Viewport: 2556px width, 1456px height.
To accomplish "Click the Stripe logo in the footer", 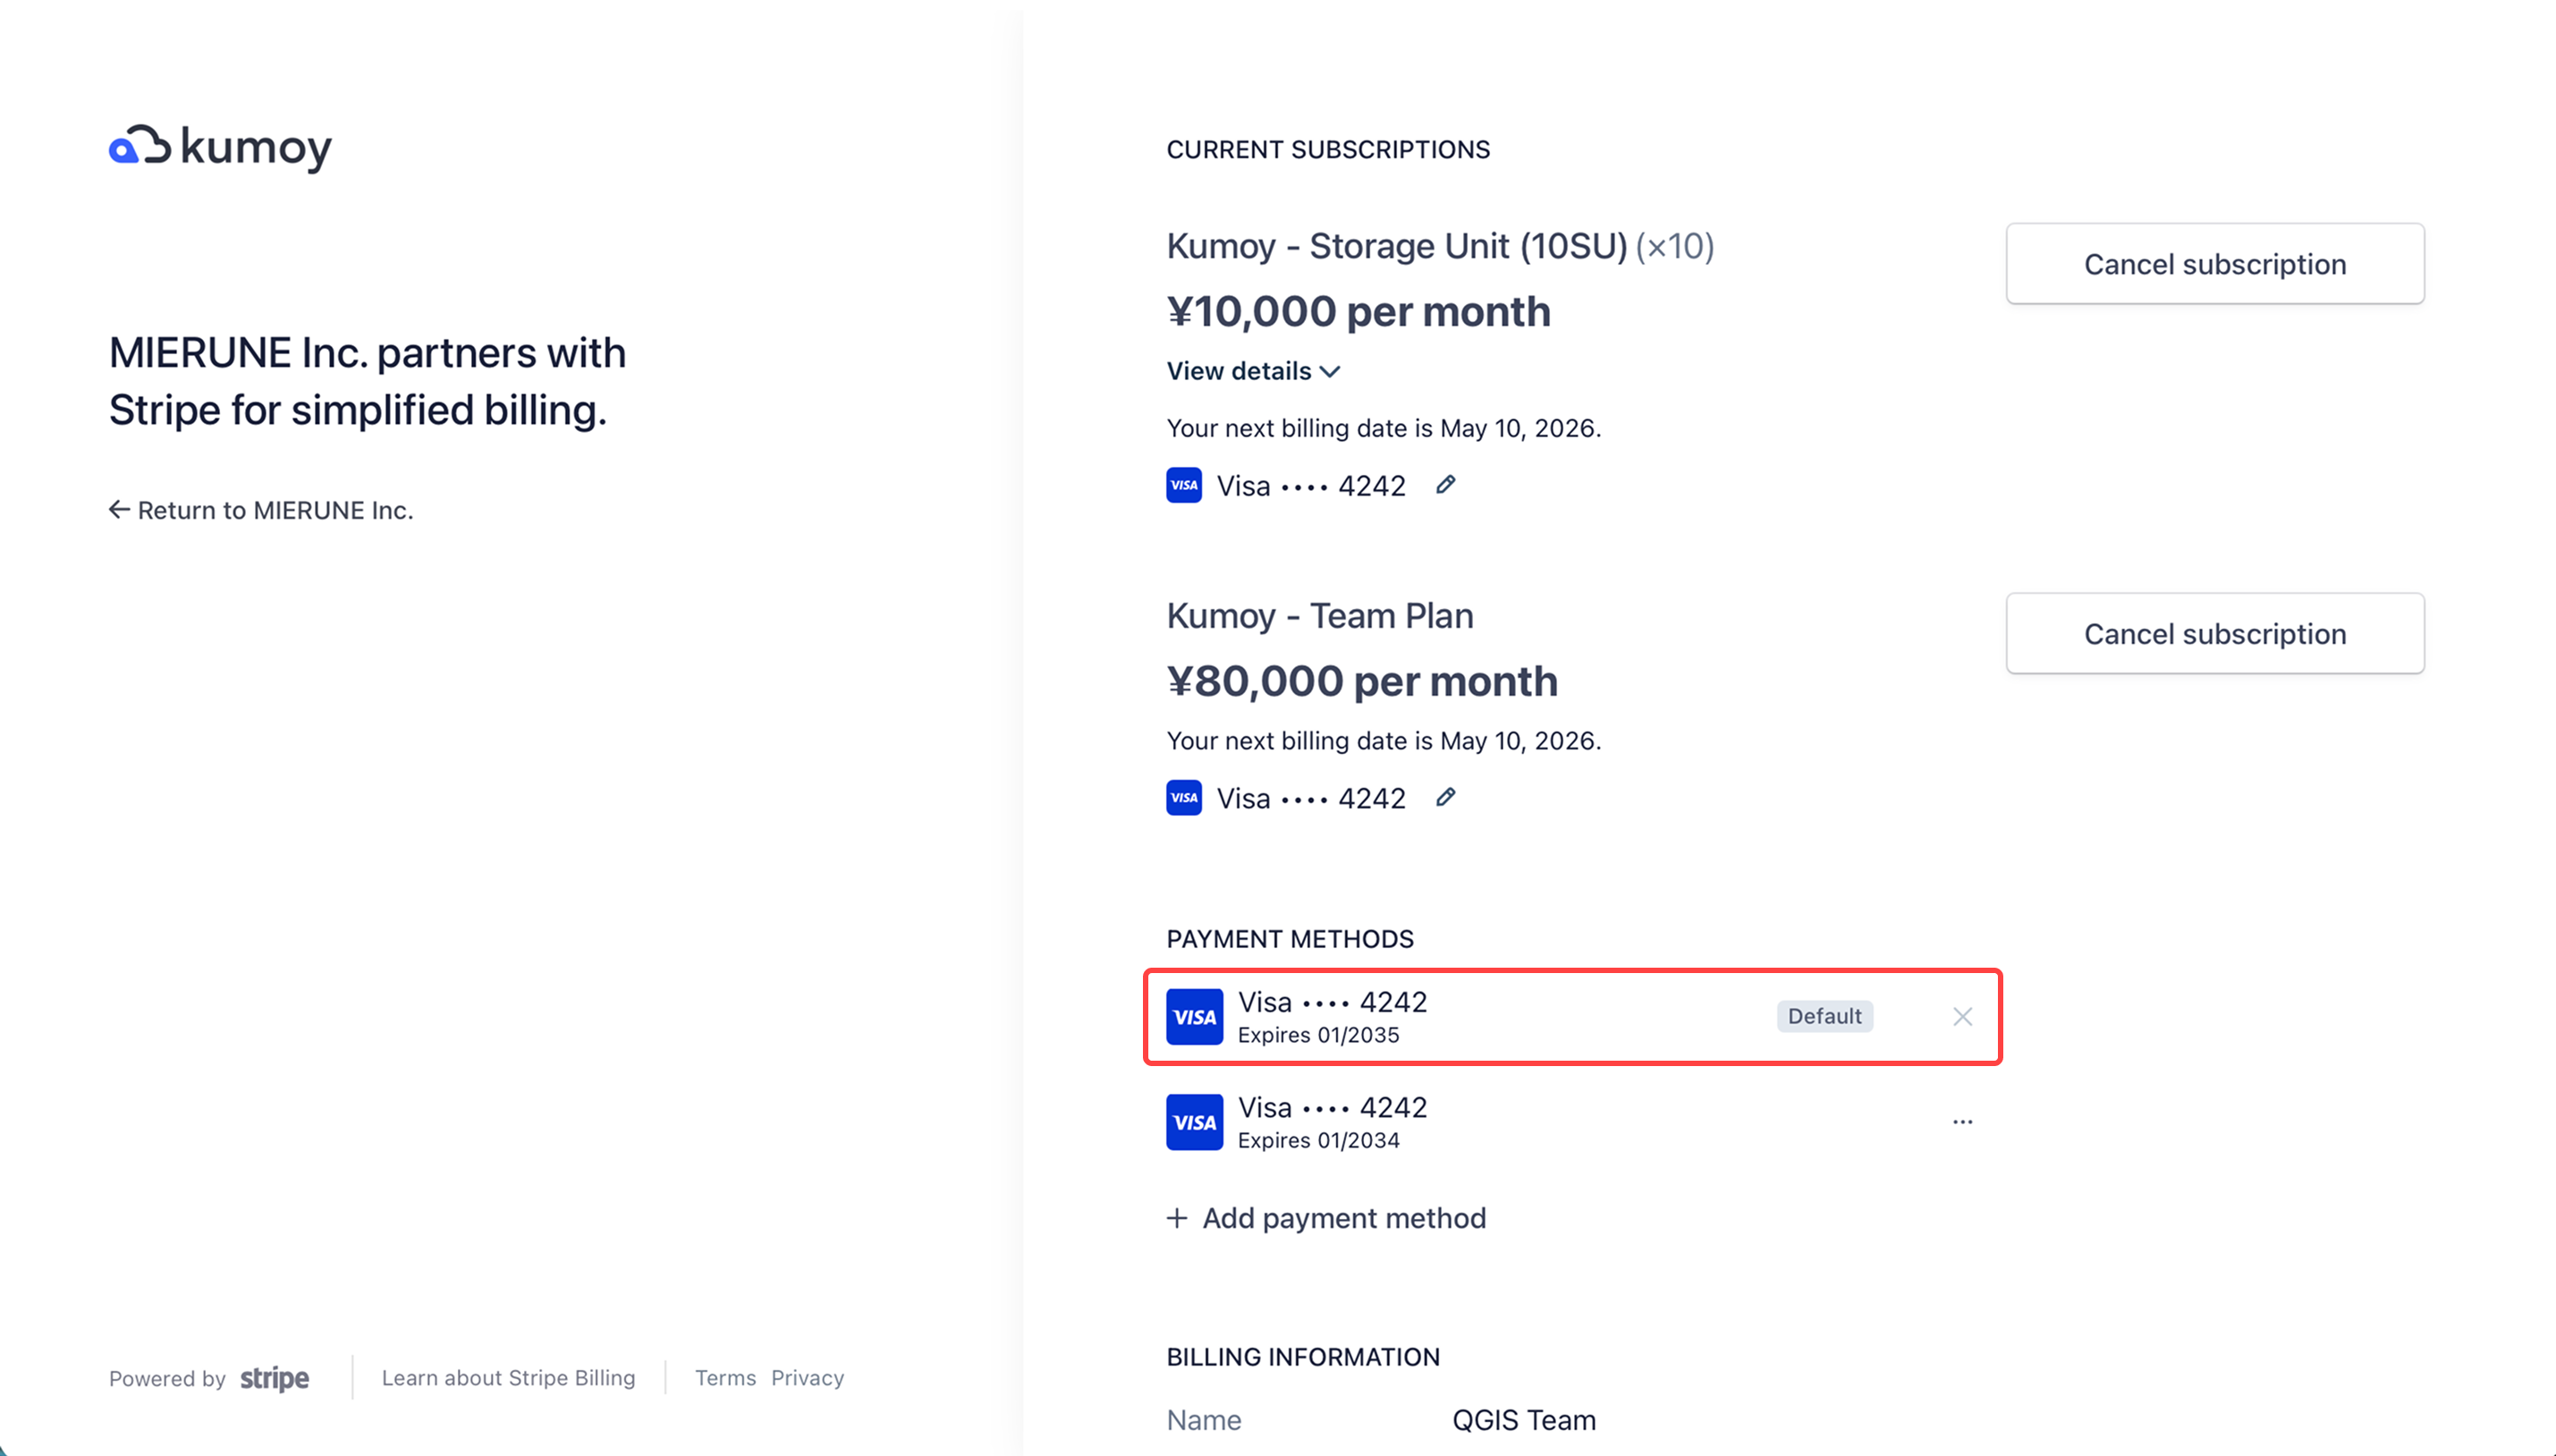I will point(273,1378).
